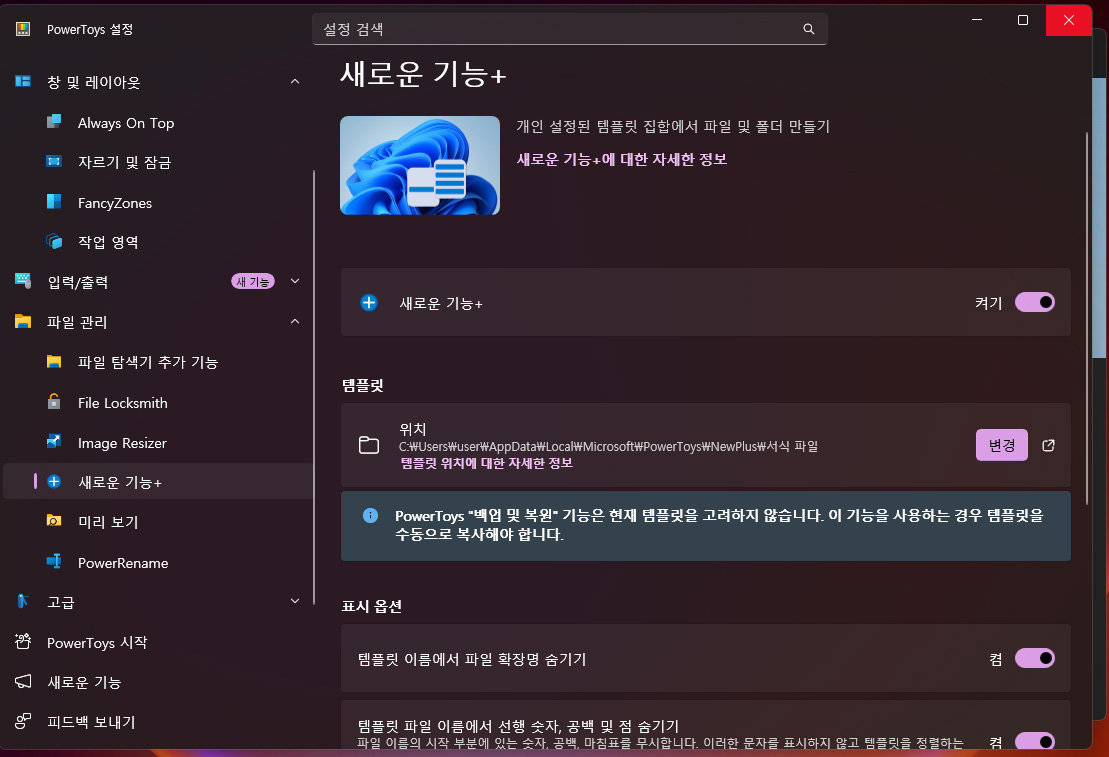Click the 새로운 기능+ page title
This screenshot has height=757, width=1109.
(x=423, y=74)
